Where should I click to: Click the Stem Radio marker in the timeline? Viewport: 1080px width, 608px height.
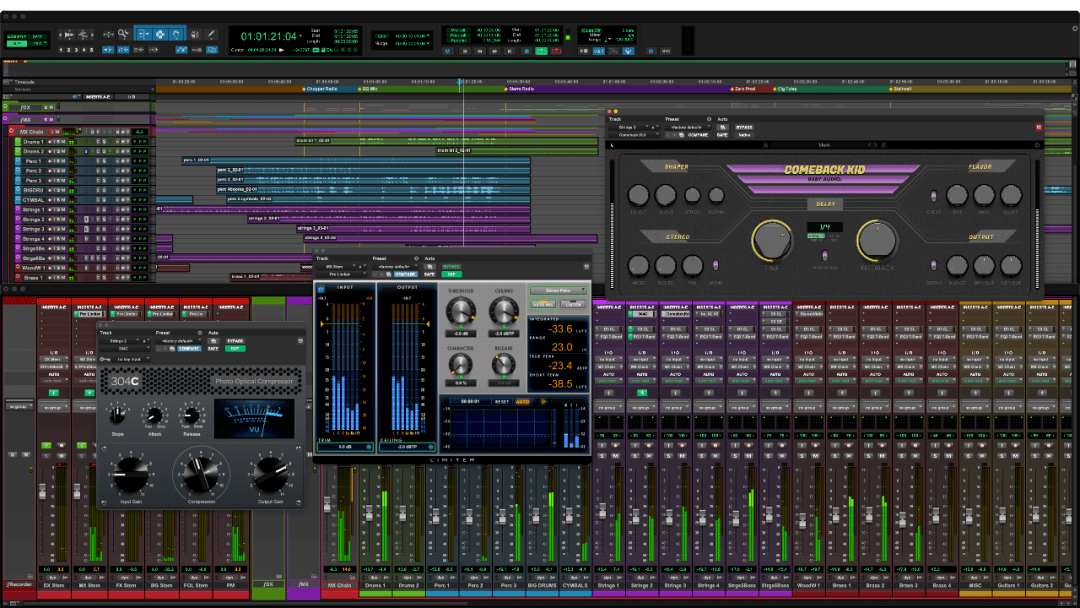click(519, 87)
